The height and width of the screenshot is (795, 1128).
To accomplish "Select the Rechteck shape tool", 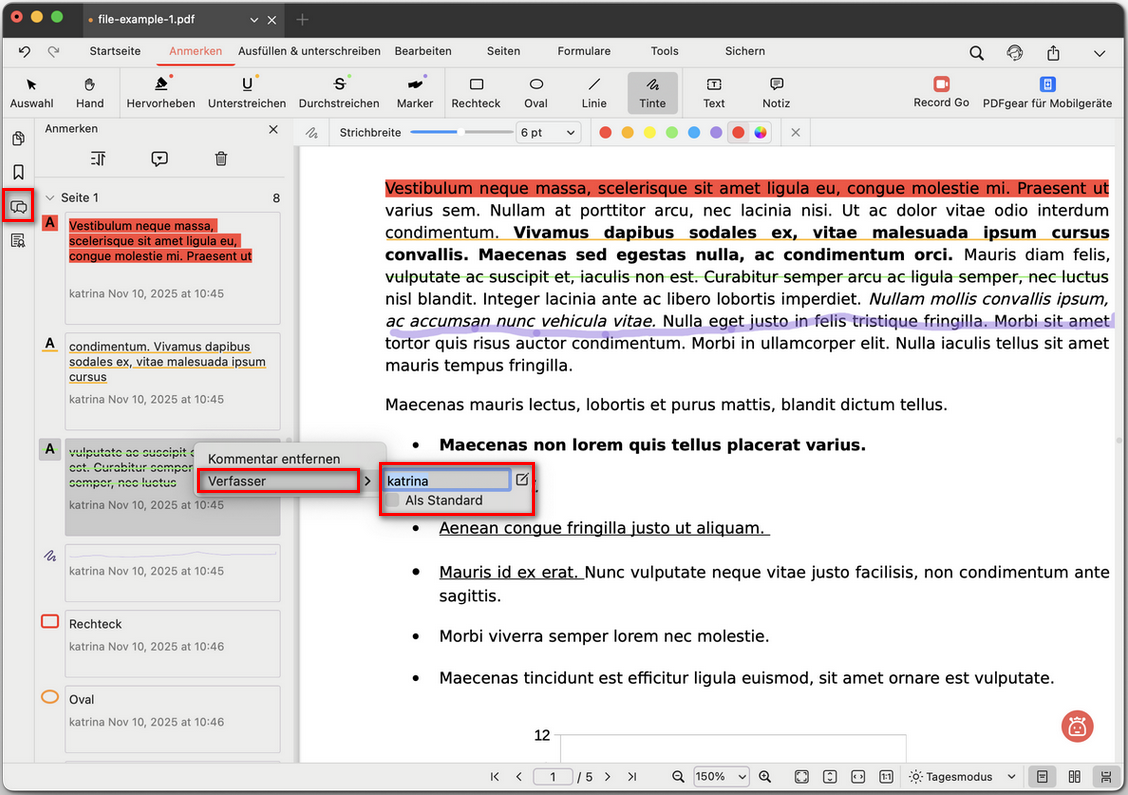I will 476,92.
